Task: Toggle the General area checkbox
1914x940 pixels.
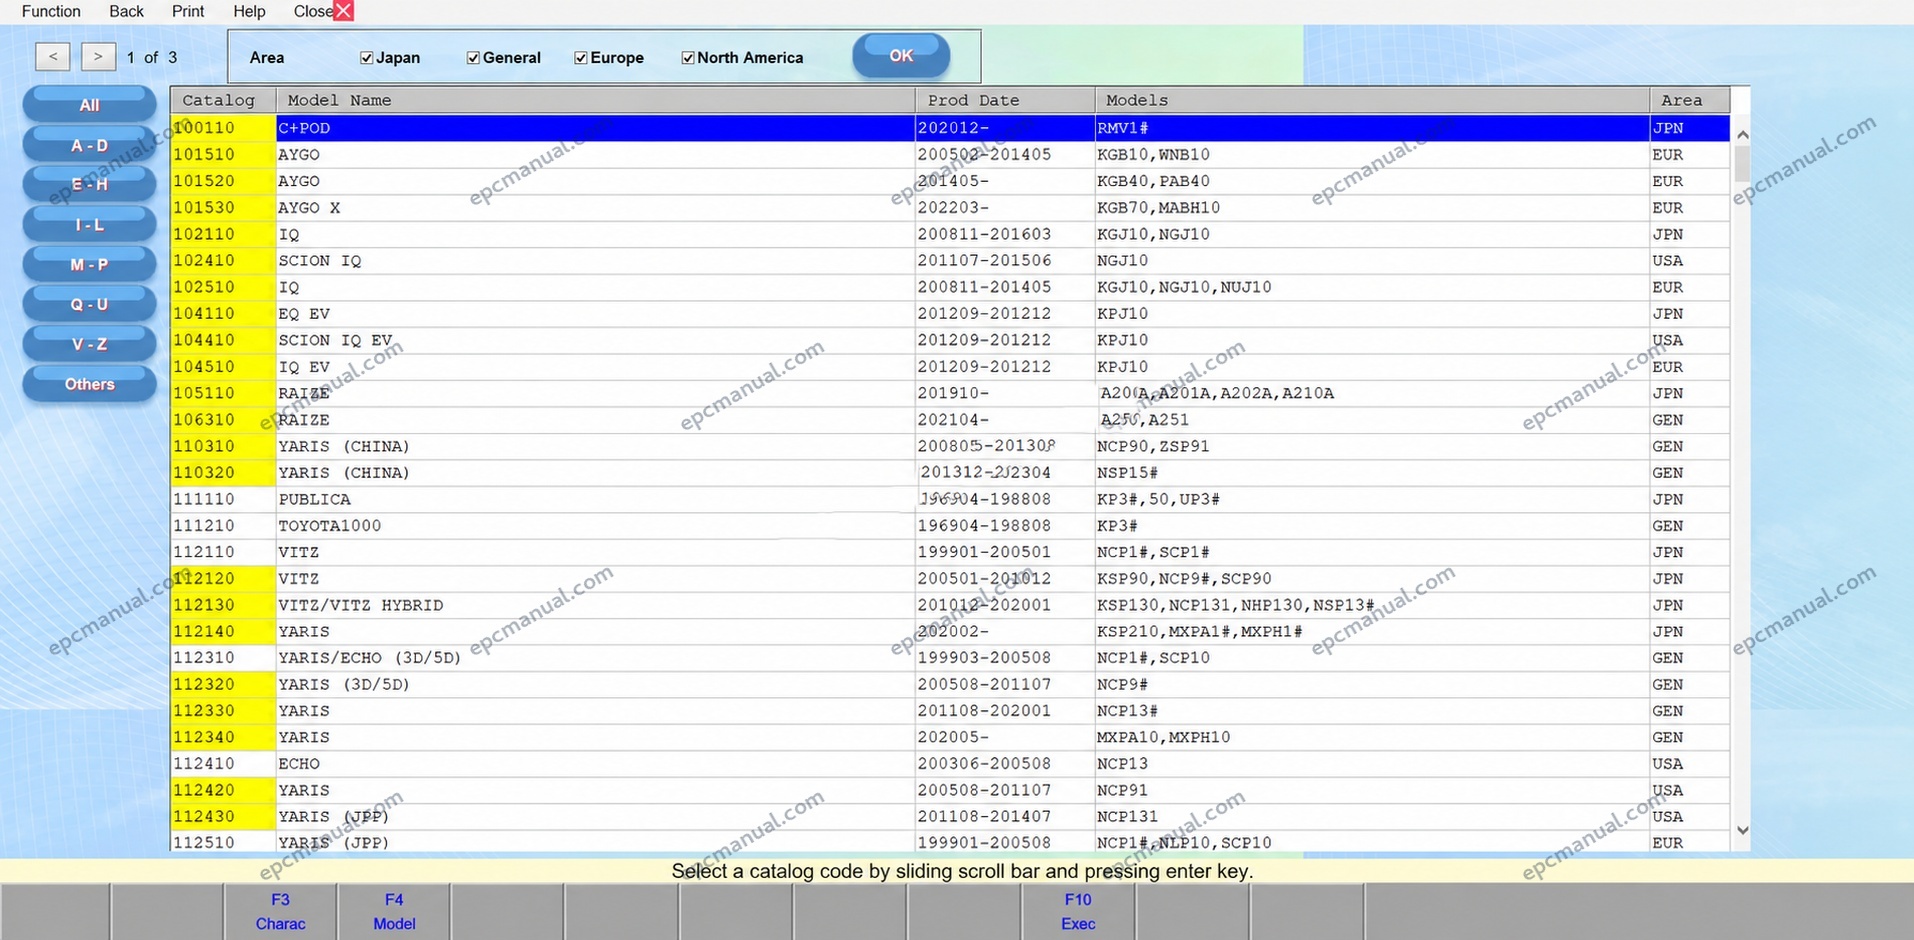Action: [473, 58]
